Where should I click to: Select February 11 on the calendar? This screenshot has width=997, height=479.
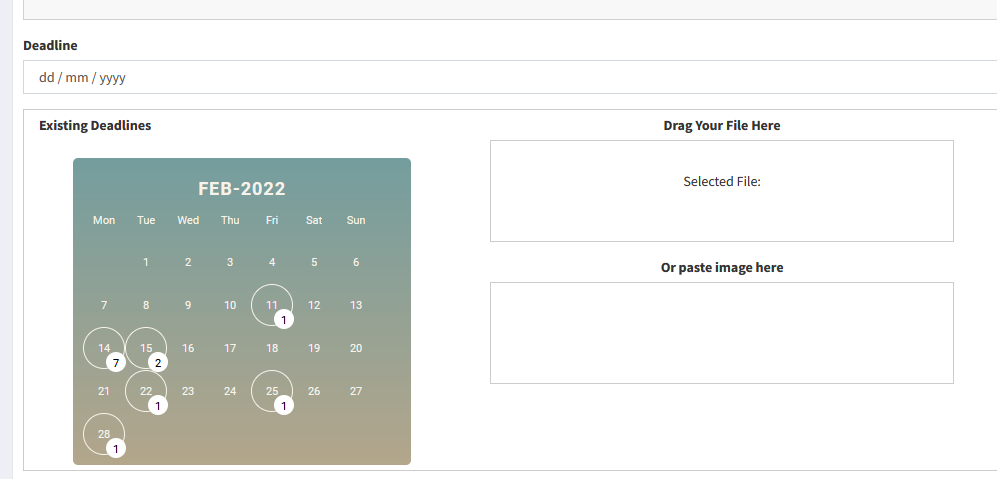[x=271, y=304]
